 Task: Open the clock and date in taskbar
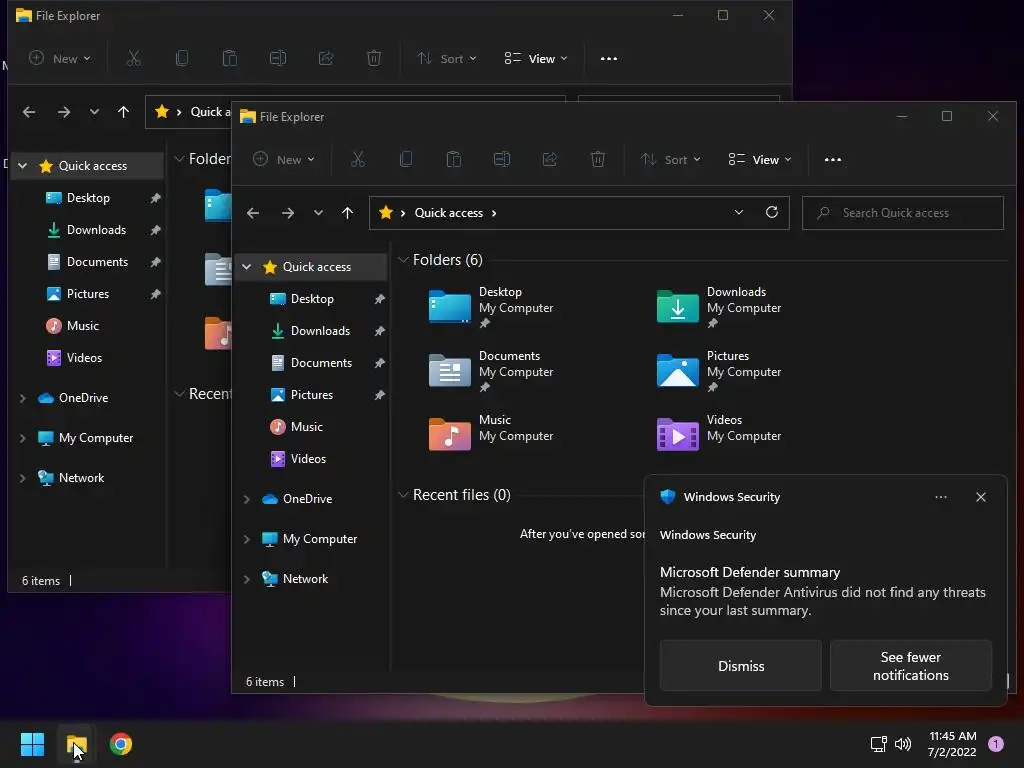(952, 744)
